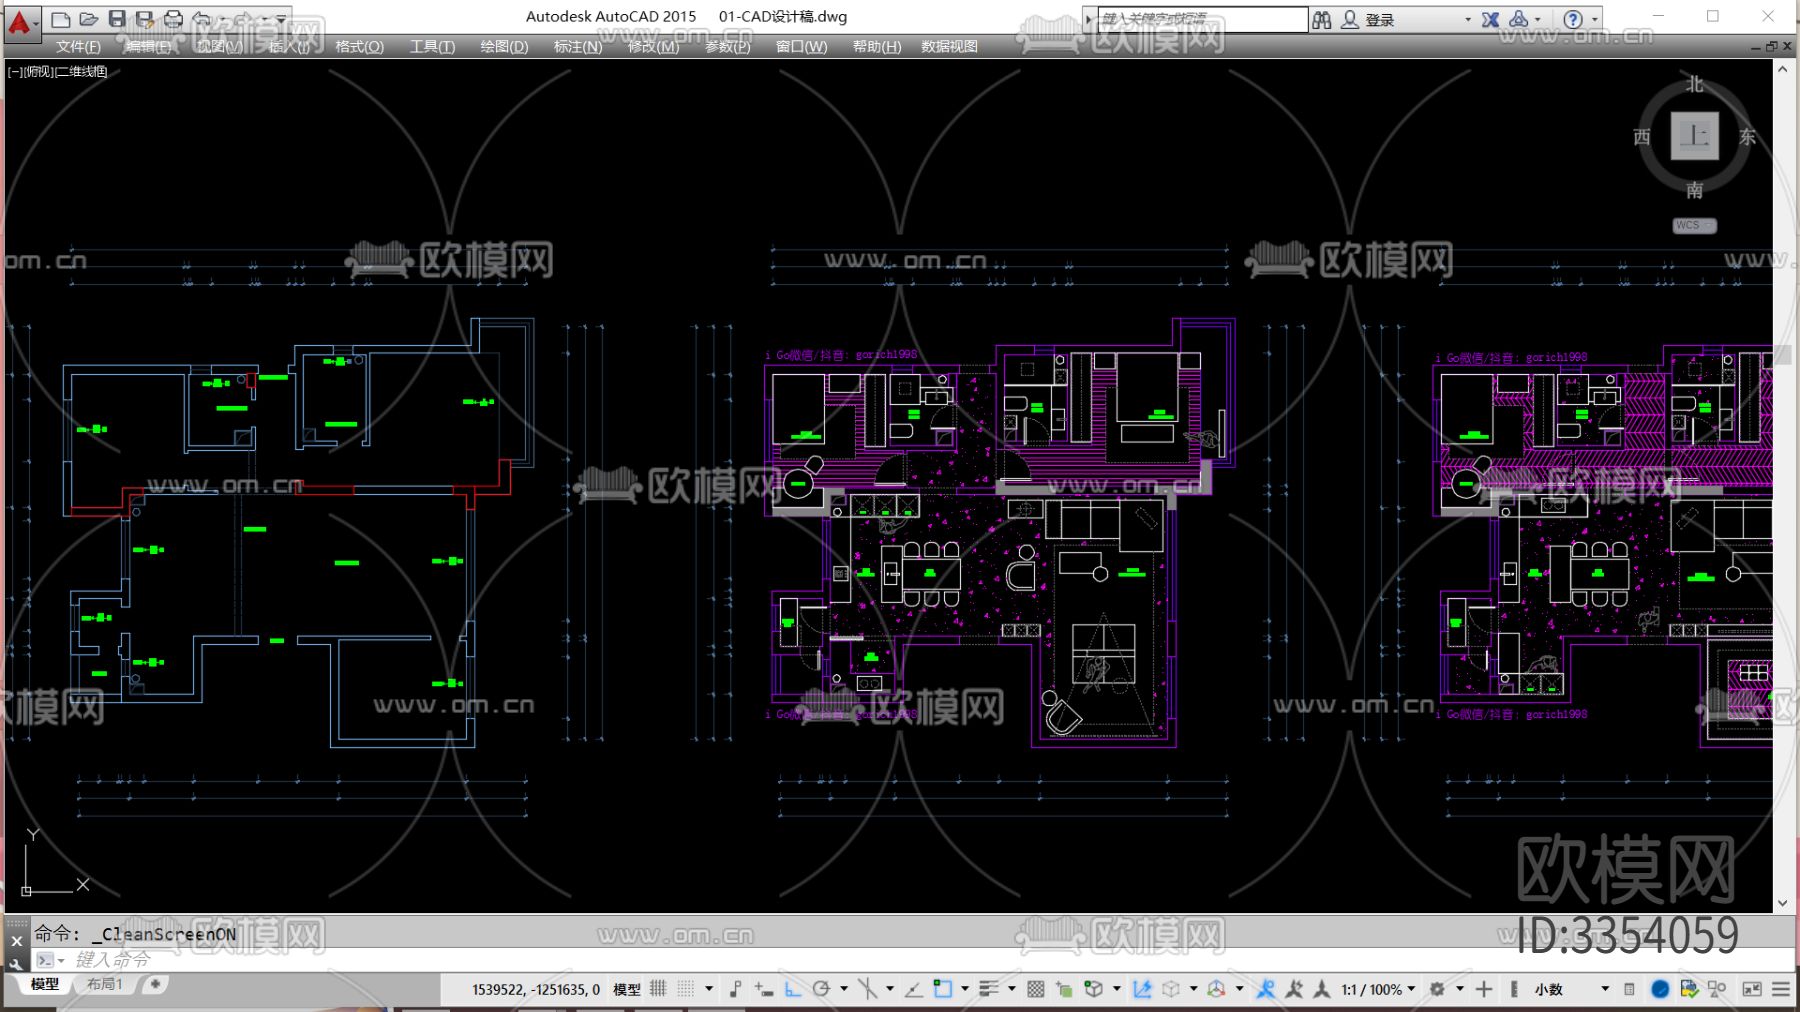Click the Undo arrow icon
Viewport: 1800px width, 1012px height.
click(201, 19)
